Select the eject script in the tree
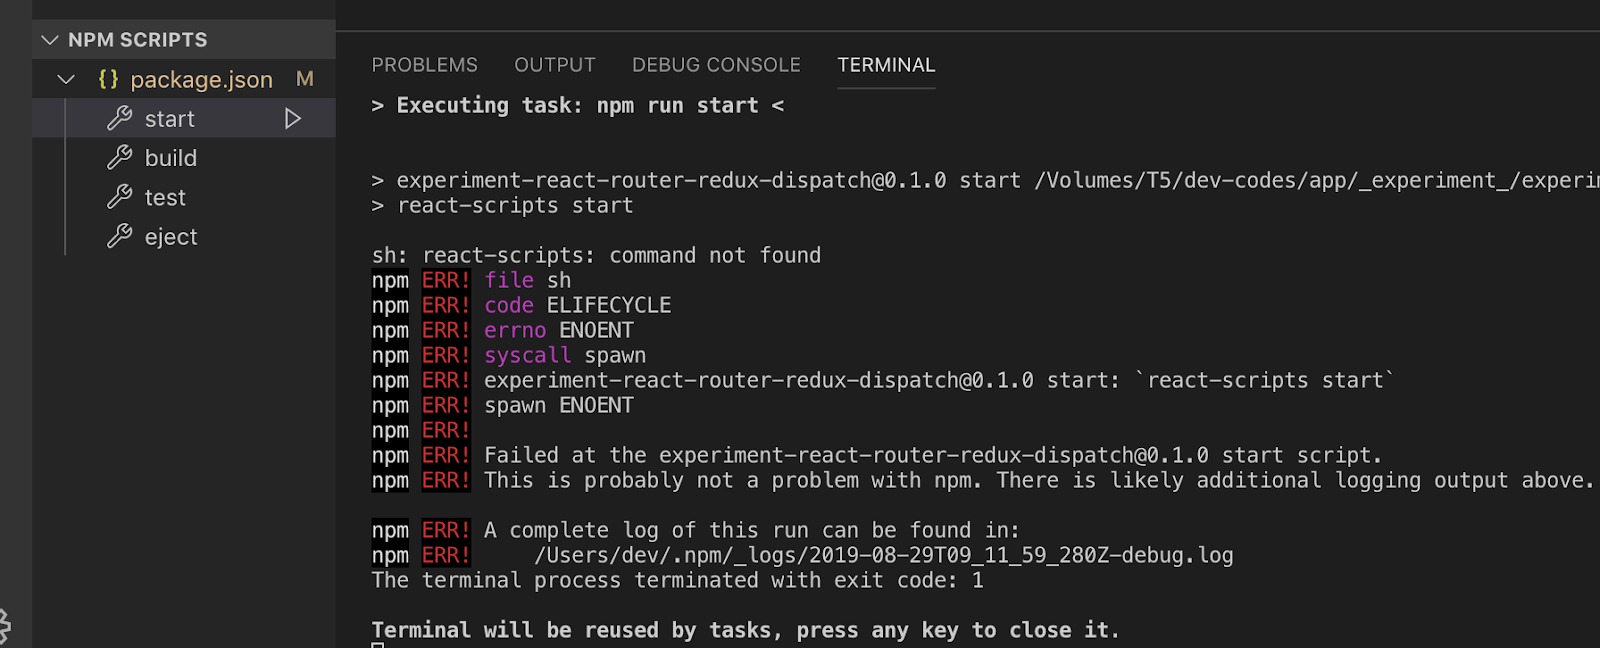The height and width of the screenshot is (648, 1600). (x=170, y=237)
